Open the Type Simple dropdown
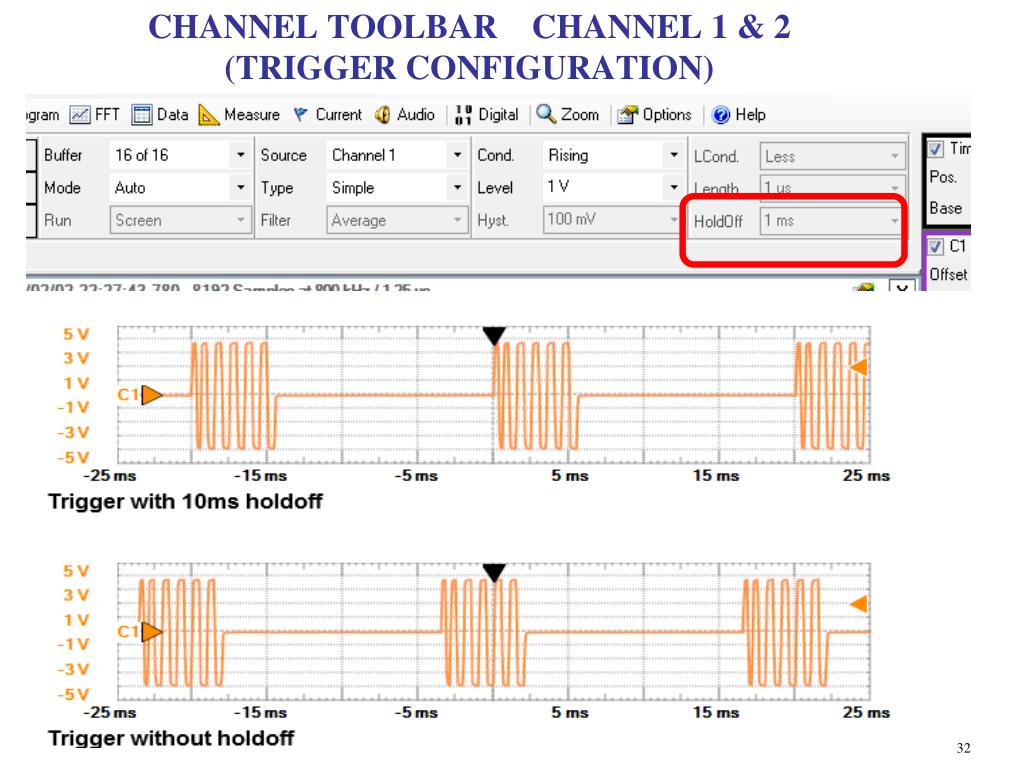Screen dimensions: 1024x768 tap(396, 187)
